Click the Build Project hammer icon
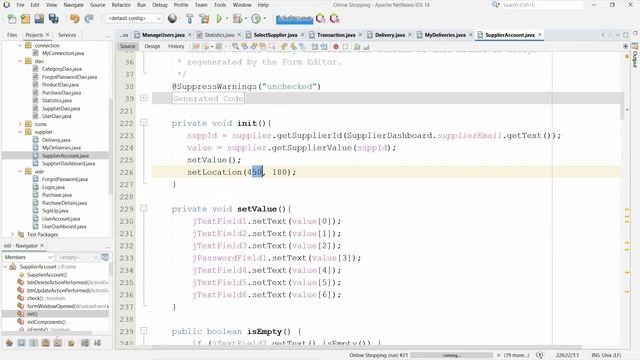This screenshot has height=360, width=640. tap(189, 18)
